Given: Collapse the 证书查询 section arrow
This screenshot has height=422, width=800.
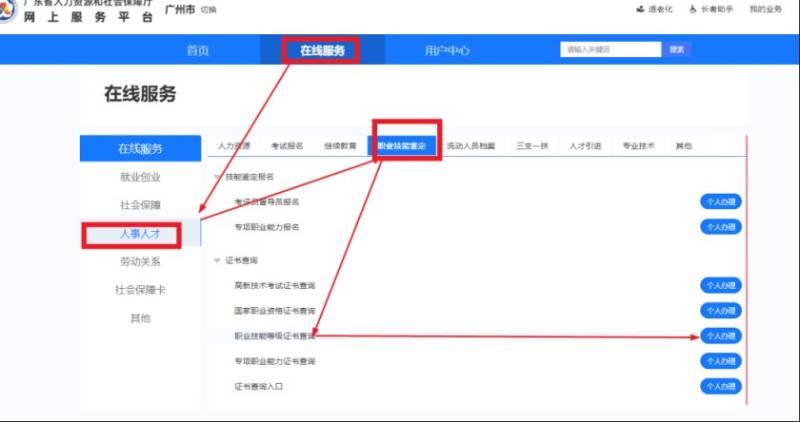Looking at the screenshot, I should coord(217,260).
